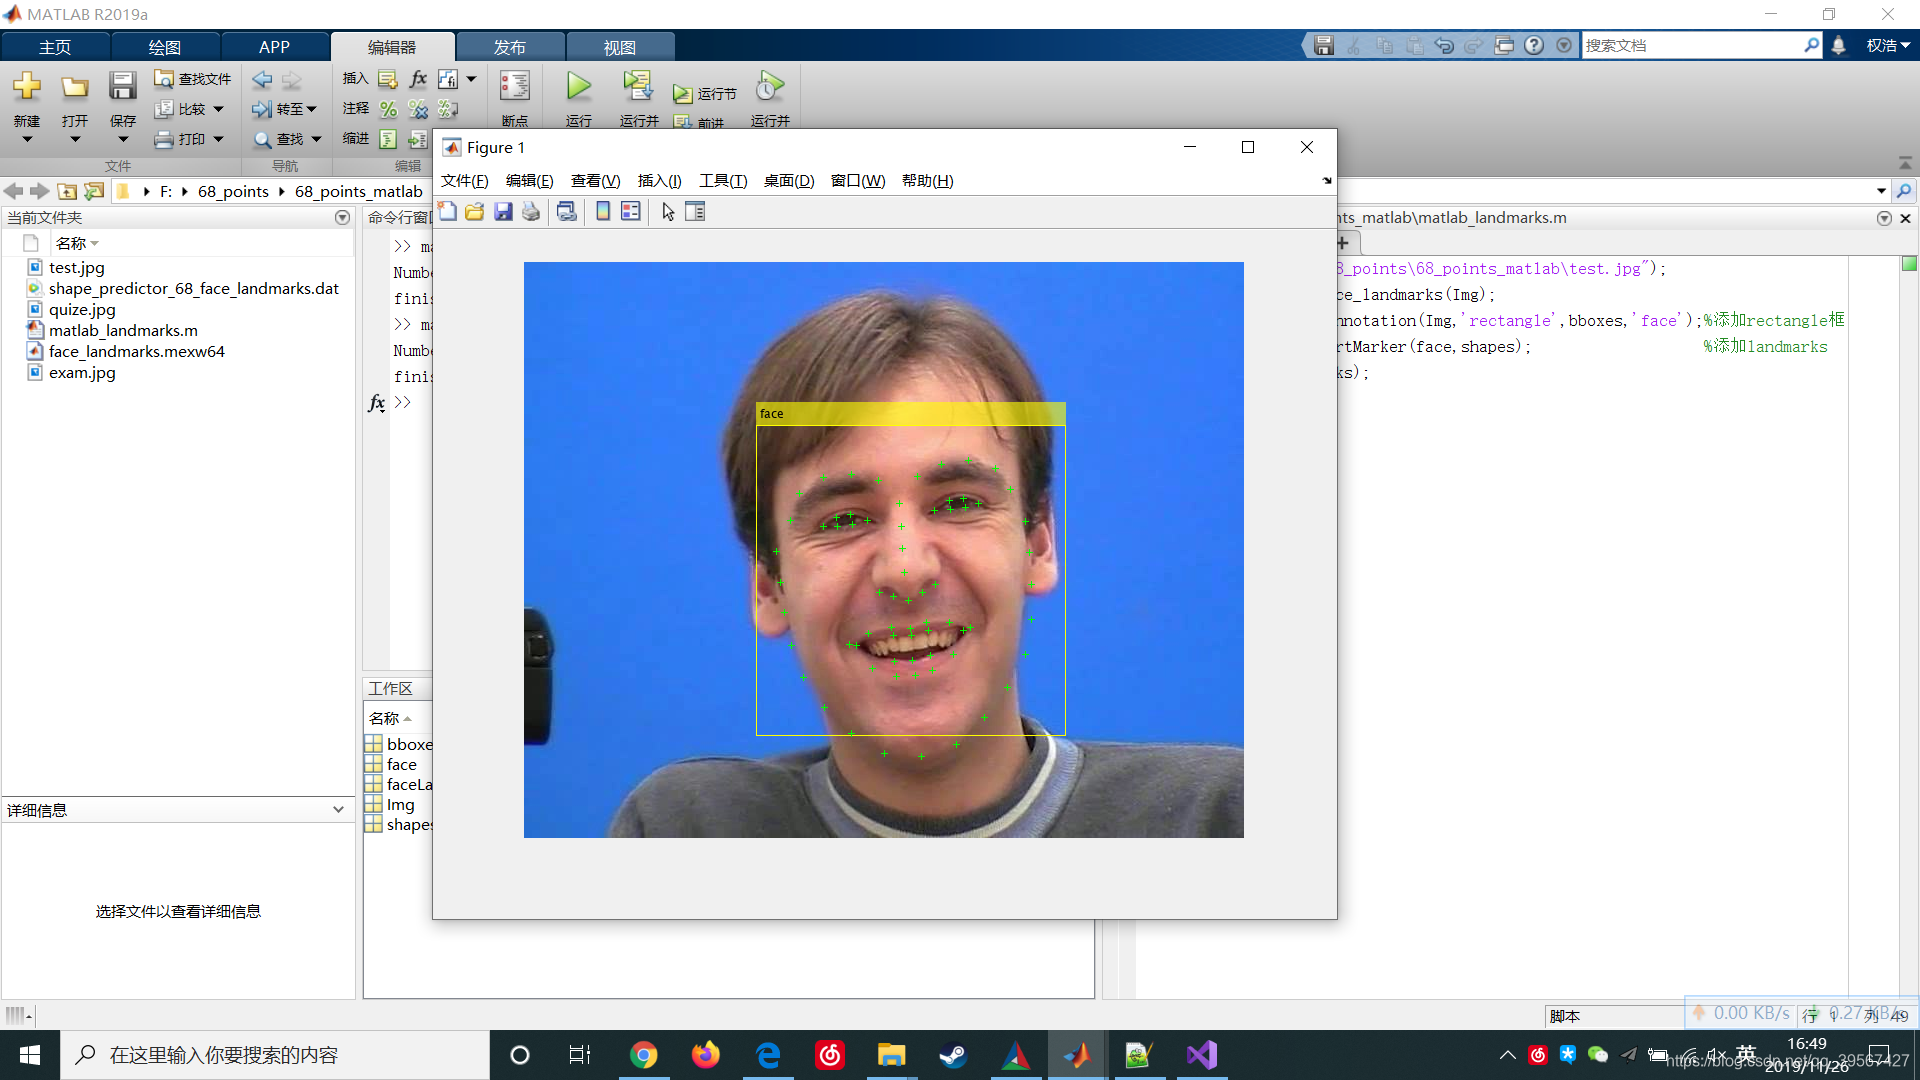Switch to the 发布 (Publish) ribbon tab
The width and height of the screenshot is (1920, 1080).
coord(509,47)
